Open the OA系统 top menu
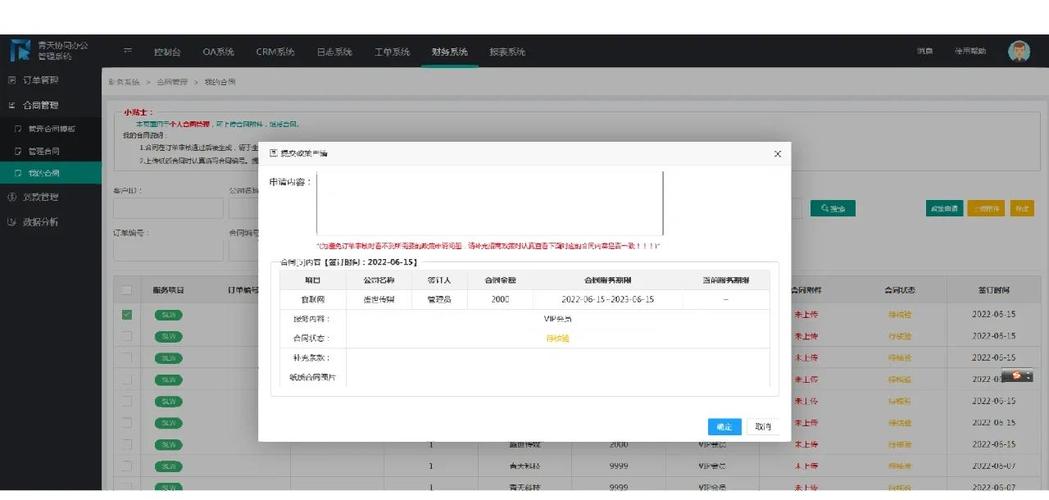The height and width of the screenshot is (500, 1049). tap(218, 52)
